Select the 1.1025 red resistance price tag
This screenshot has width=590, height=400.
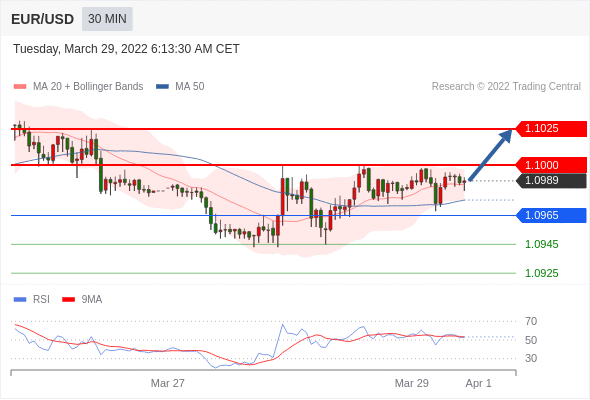pos(551,129)
